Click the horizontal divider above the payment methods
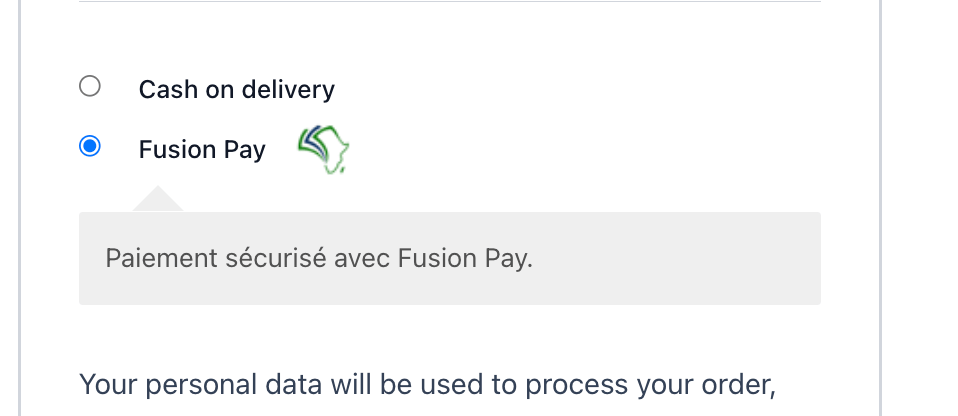958x416 pixels. pyautogui.click(x=449, y=2)
